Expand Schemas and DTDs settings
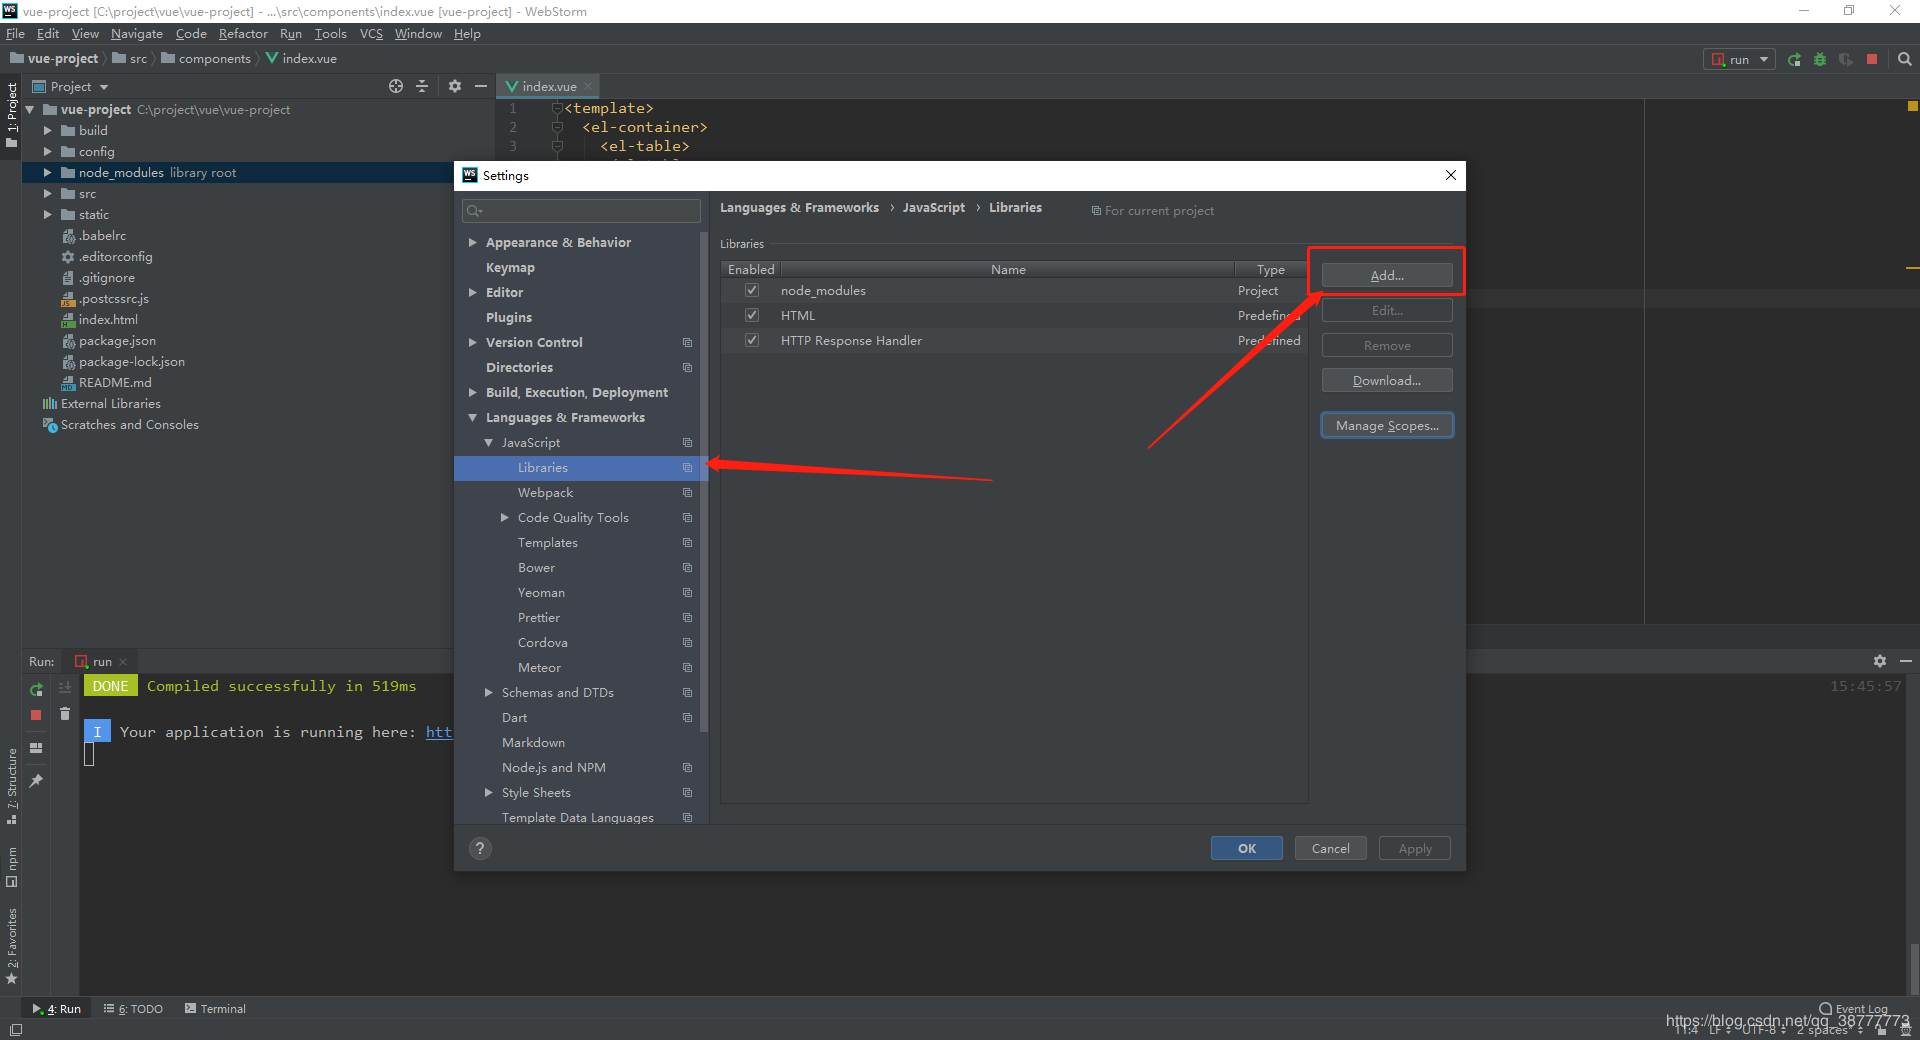 (x=488, y=693)
